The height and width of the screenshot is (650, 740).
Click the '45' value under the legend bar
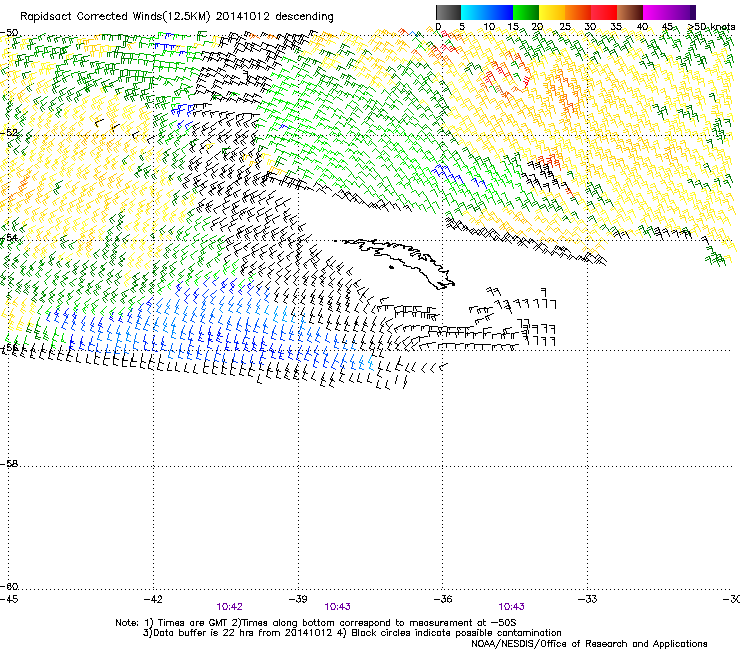pos(667,27)
